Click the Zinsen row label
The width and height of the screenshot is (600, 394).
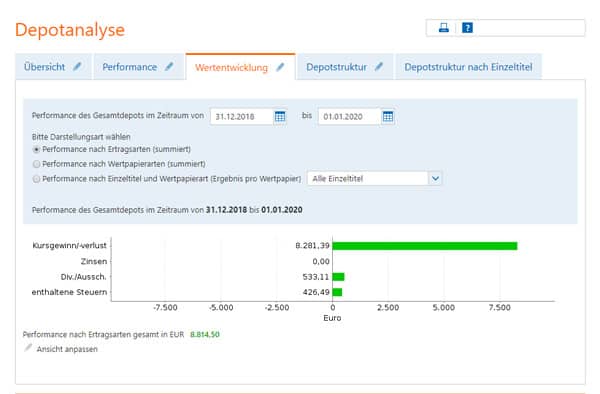click(94, 261)
